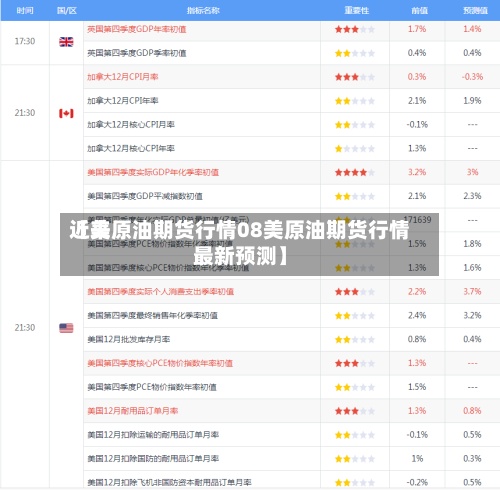The height and width of the screenshot is (490, 500).
Task: Open the 美国第四季度PCE物价指数年率初值 indicator
Action: (152, 387)
